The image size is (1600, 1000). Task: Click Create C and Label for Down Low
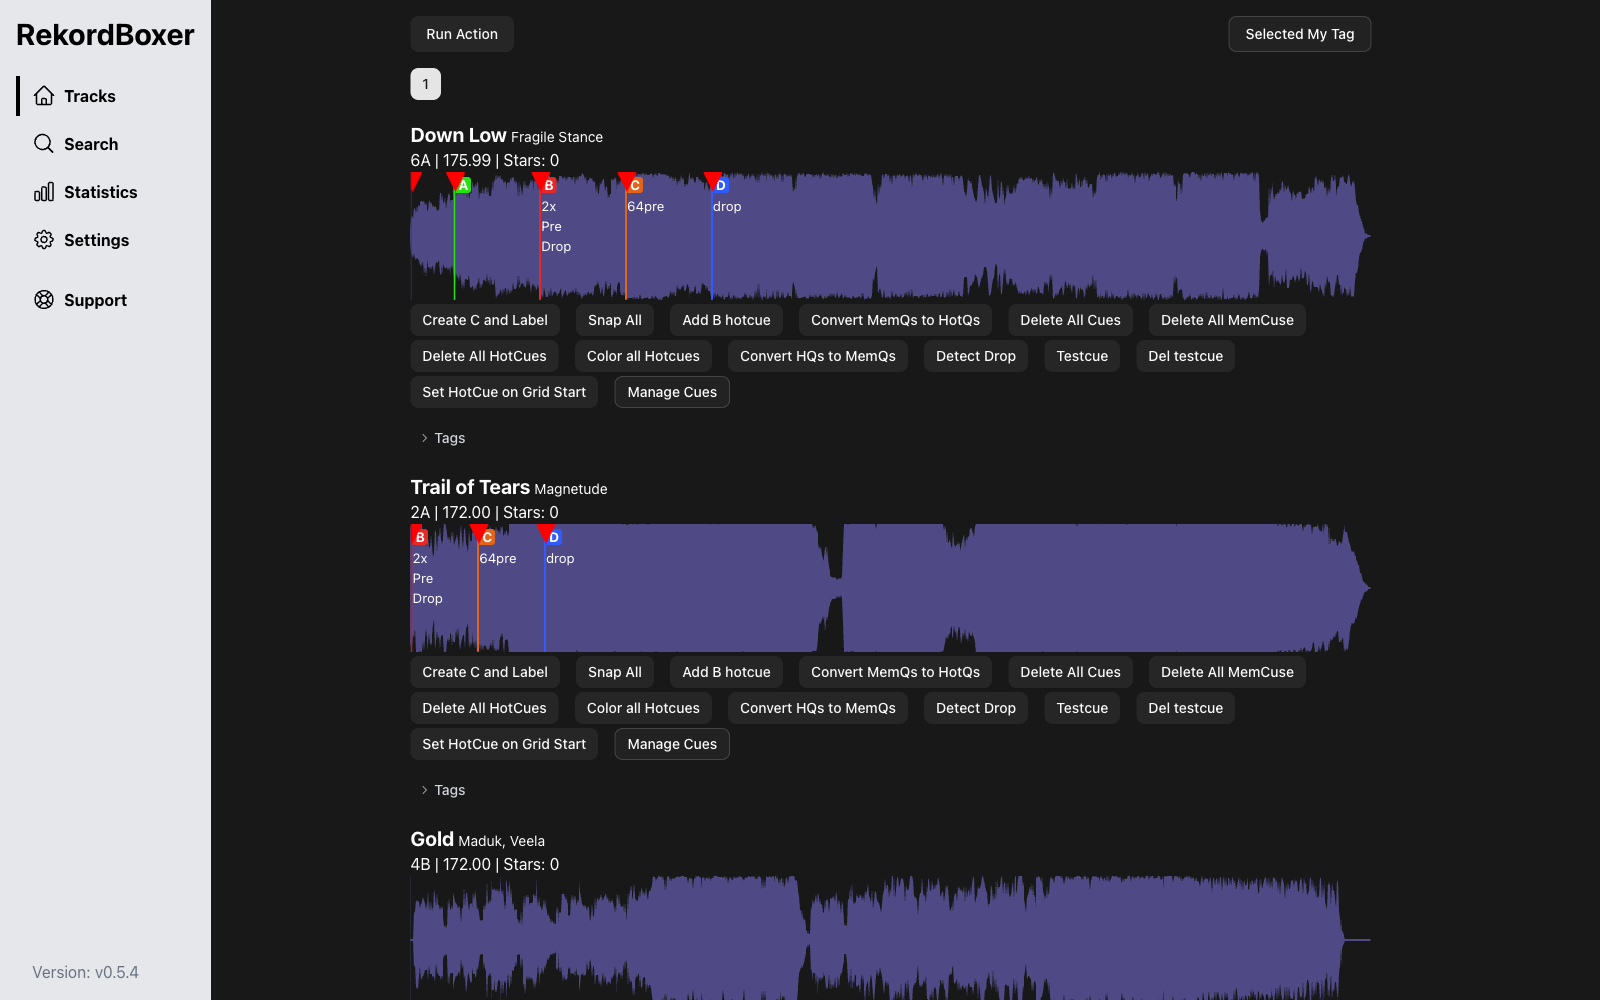click(485, 320)
